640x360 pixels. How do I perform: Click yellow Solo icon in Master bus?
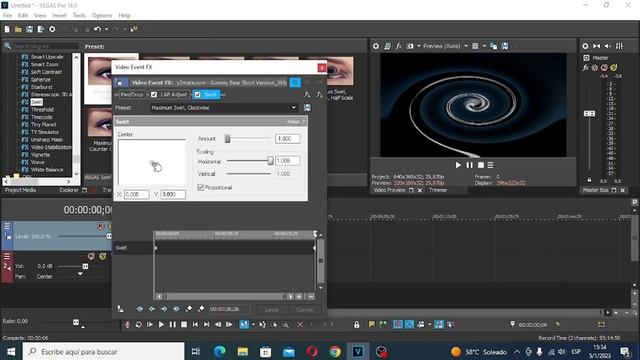click(x=614, y=67)
